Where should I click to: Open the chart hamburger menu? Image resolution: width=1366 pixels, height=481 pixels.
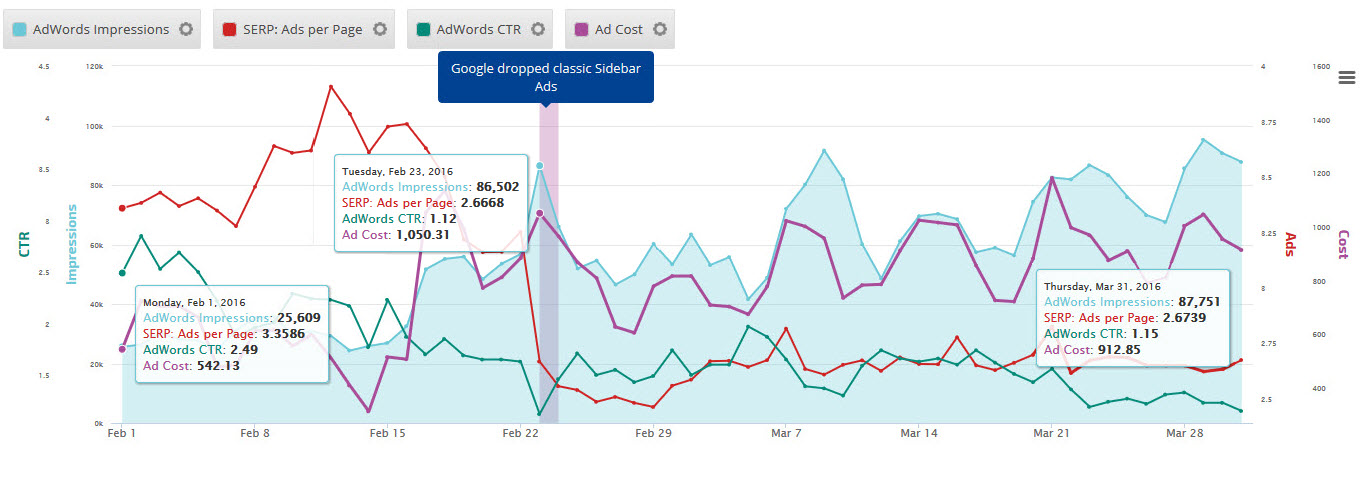pyautogui.click(x=1346, y=79)
